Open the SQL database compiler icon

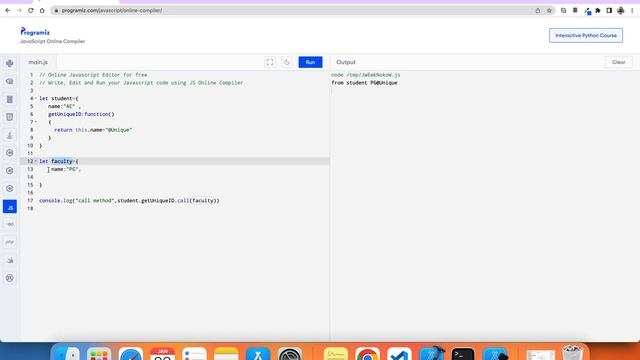(10, 99)
